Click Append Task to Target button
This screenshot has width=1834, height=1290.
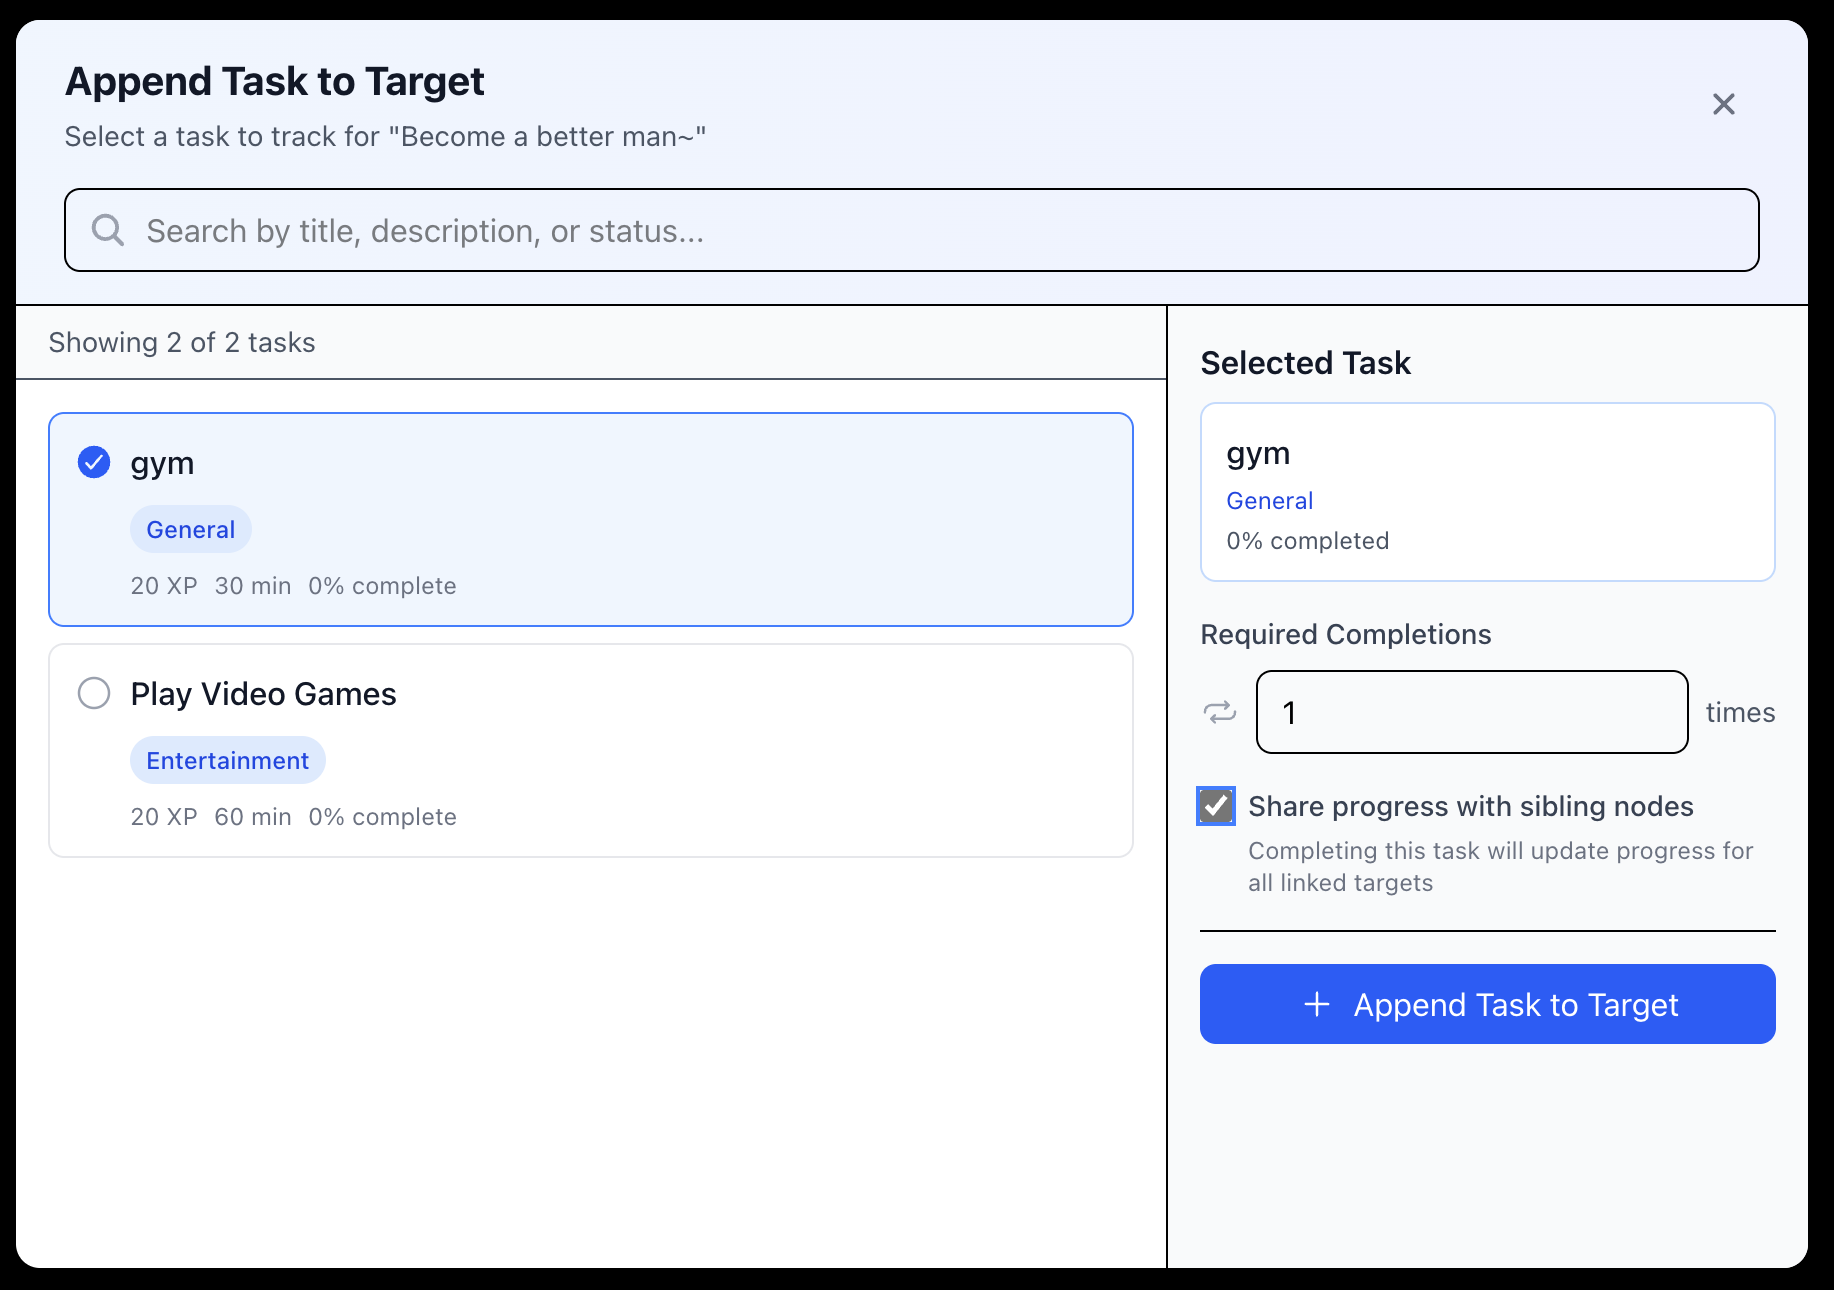click(x=1487, y=1004)
